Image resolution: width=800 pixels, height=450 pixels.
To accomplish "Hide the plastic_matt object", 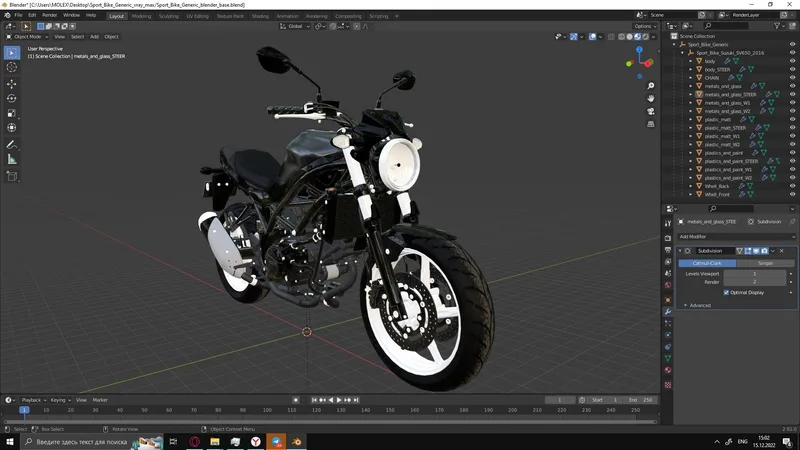I will pos(792,119).
